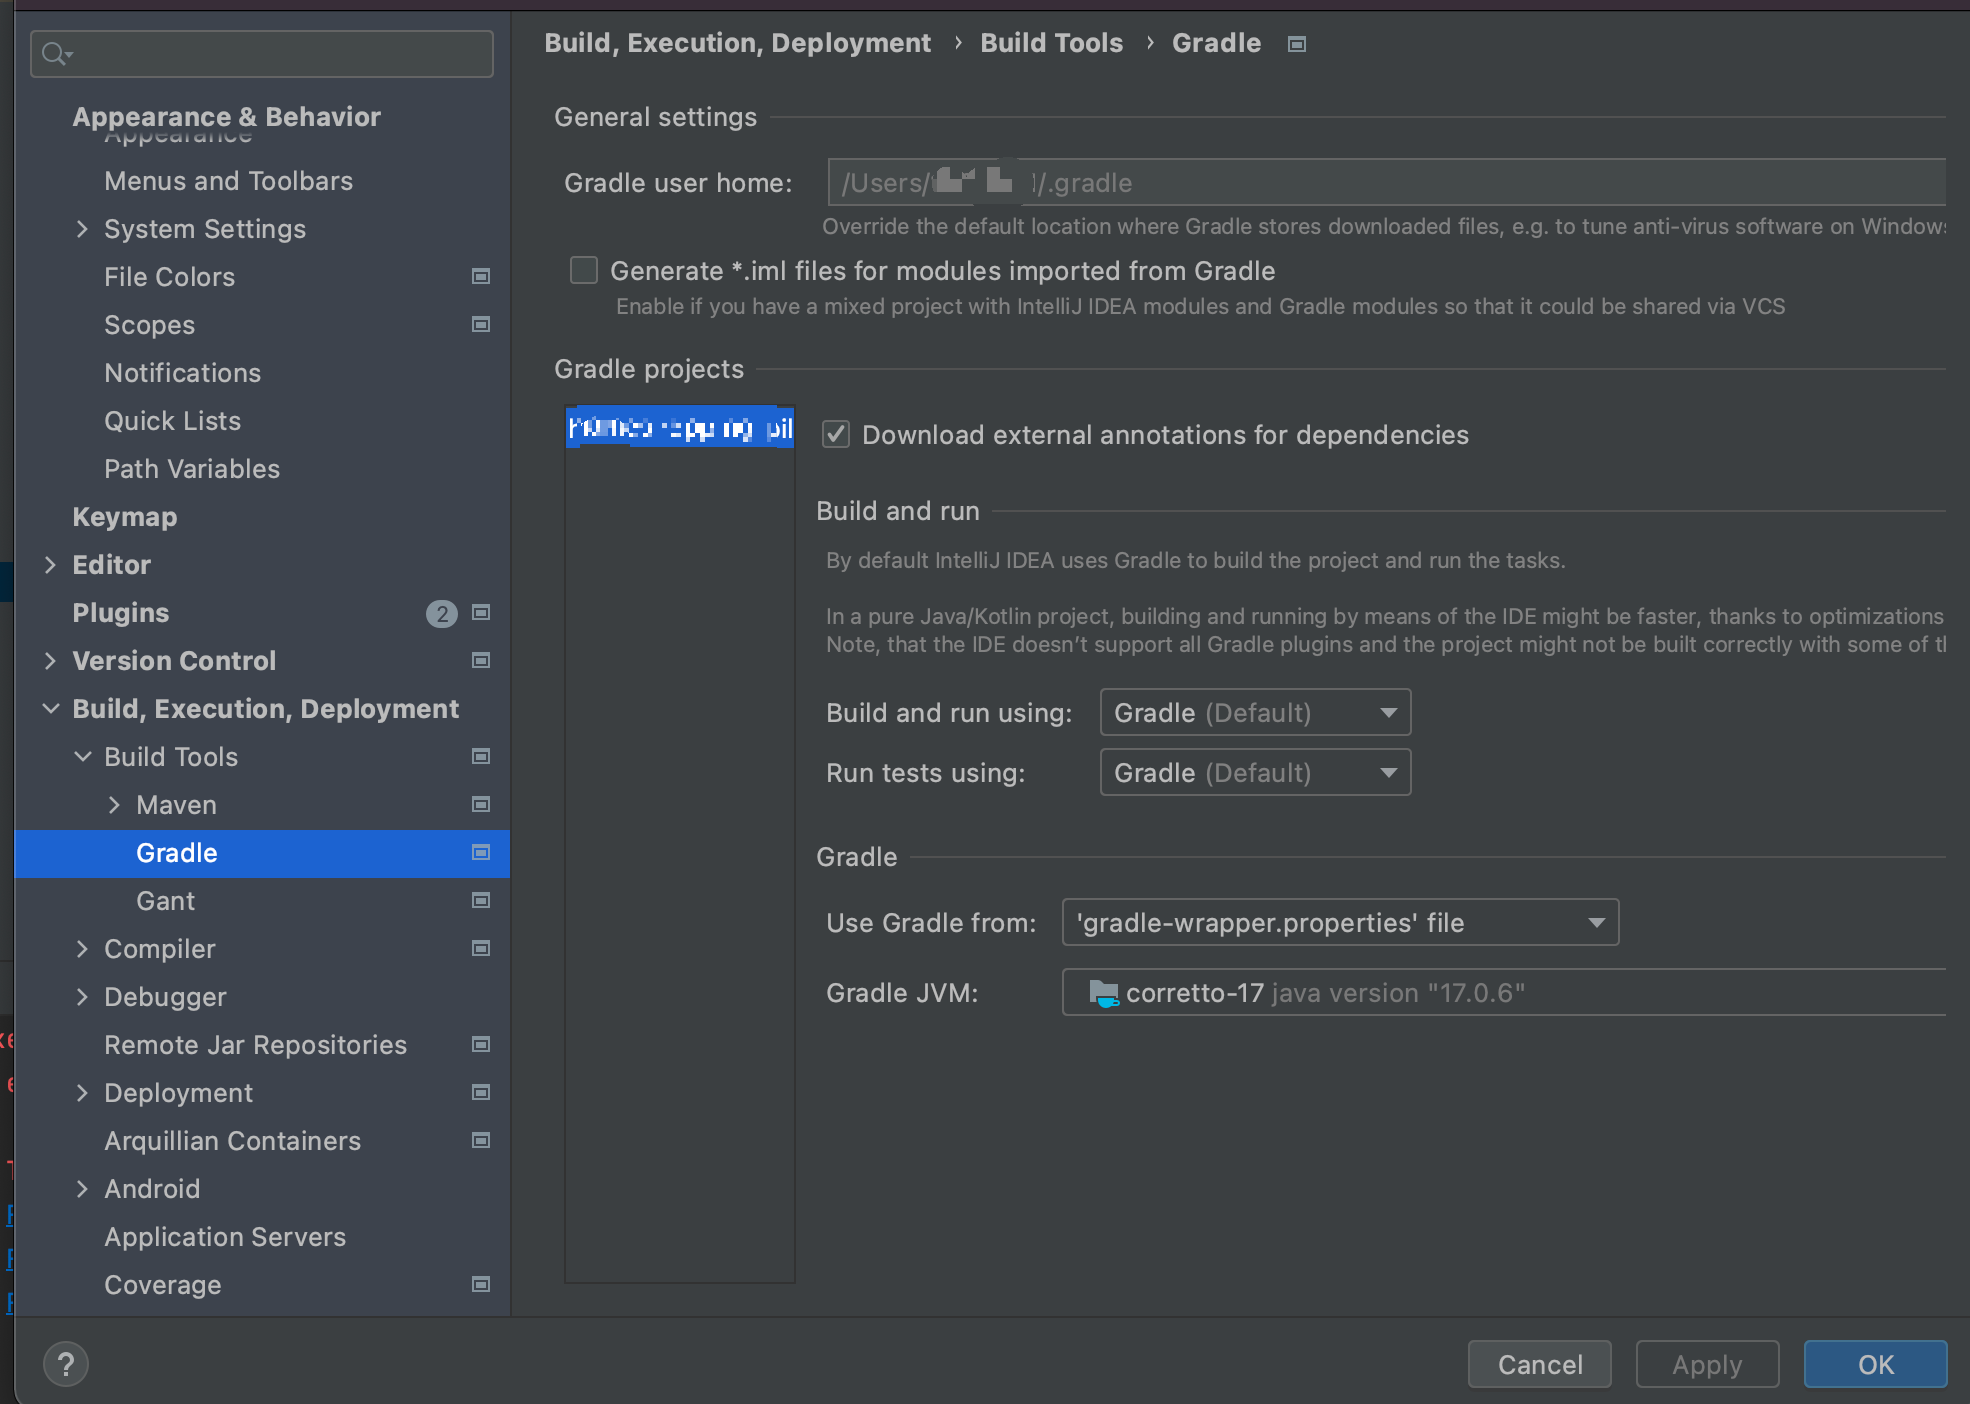Click the breadcrumb project-settings icon after Gradle
This screenshot has height=1404, width=1970.
1297,44
